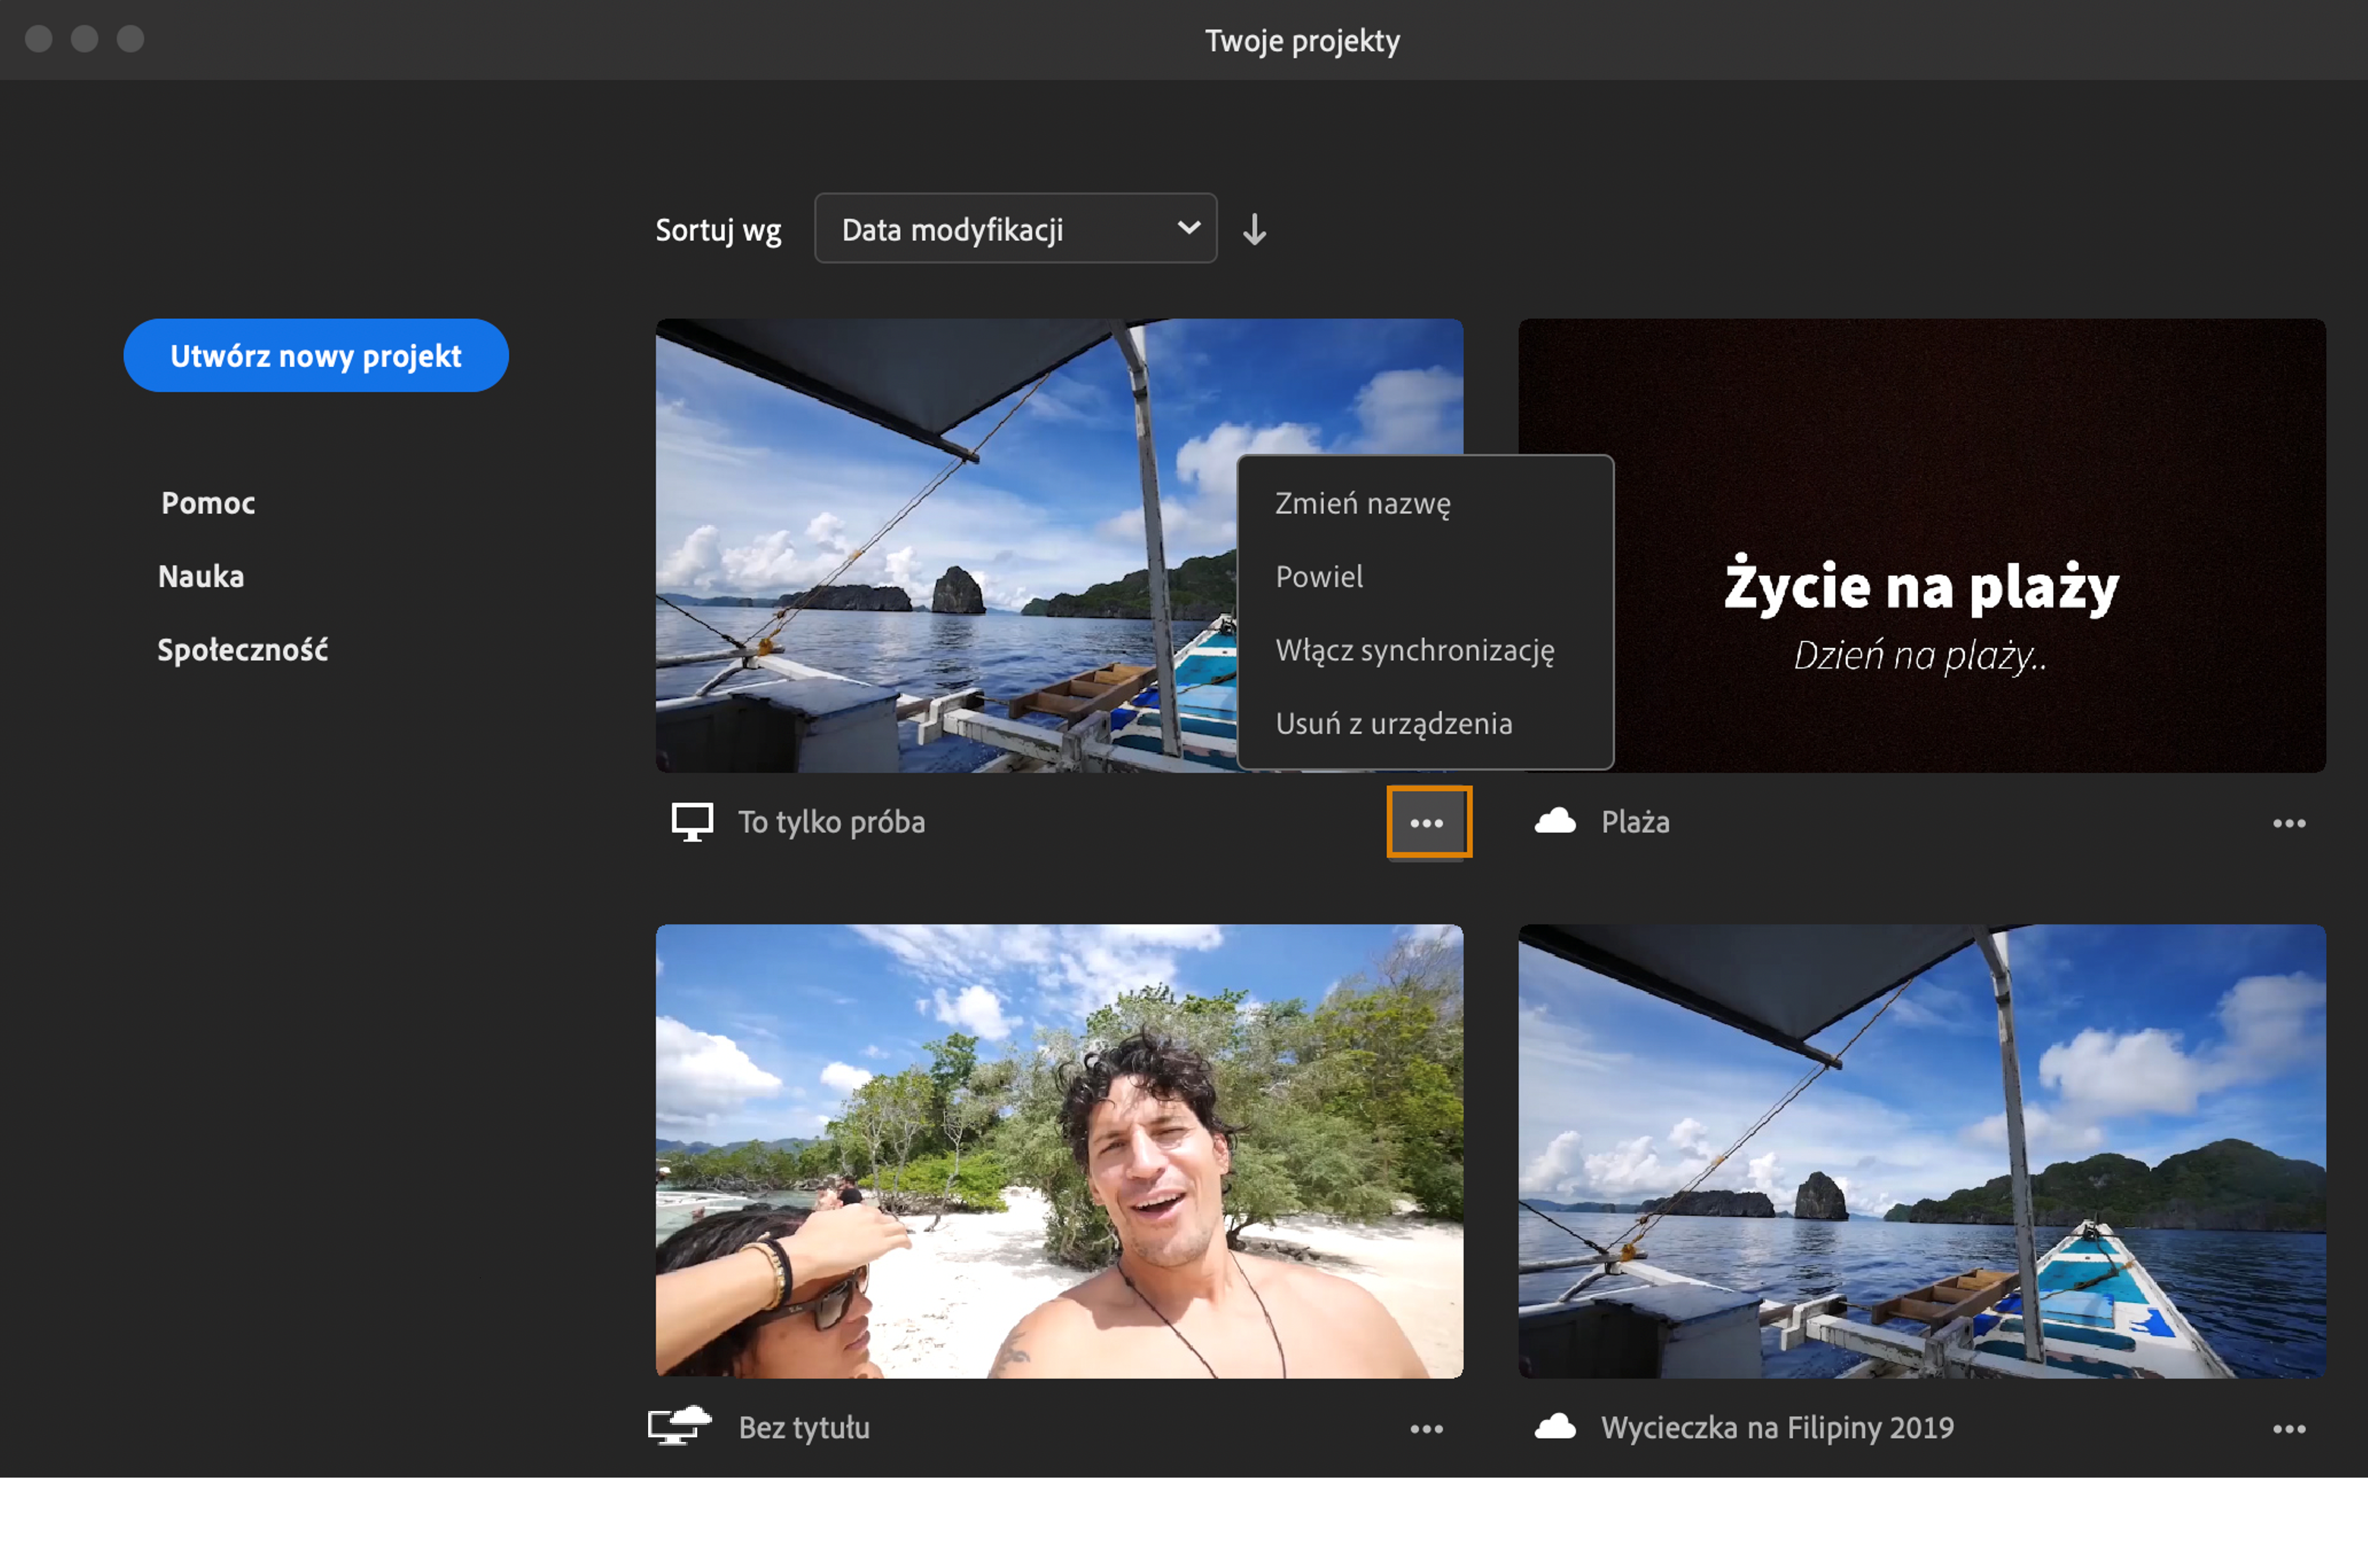Select Zmień nazwę in the context menu
This screenshot has width=2368, height=1568.
tap(1362, 503)
